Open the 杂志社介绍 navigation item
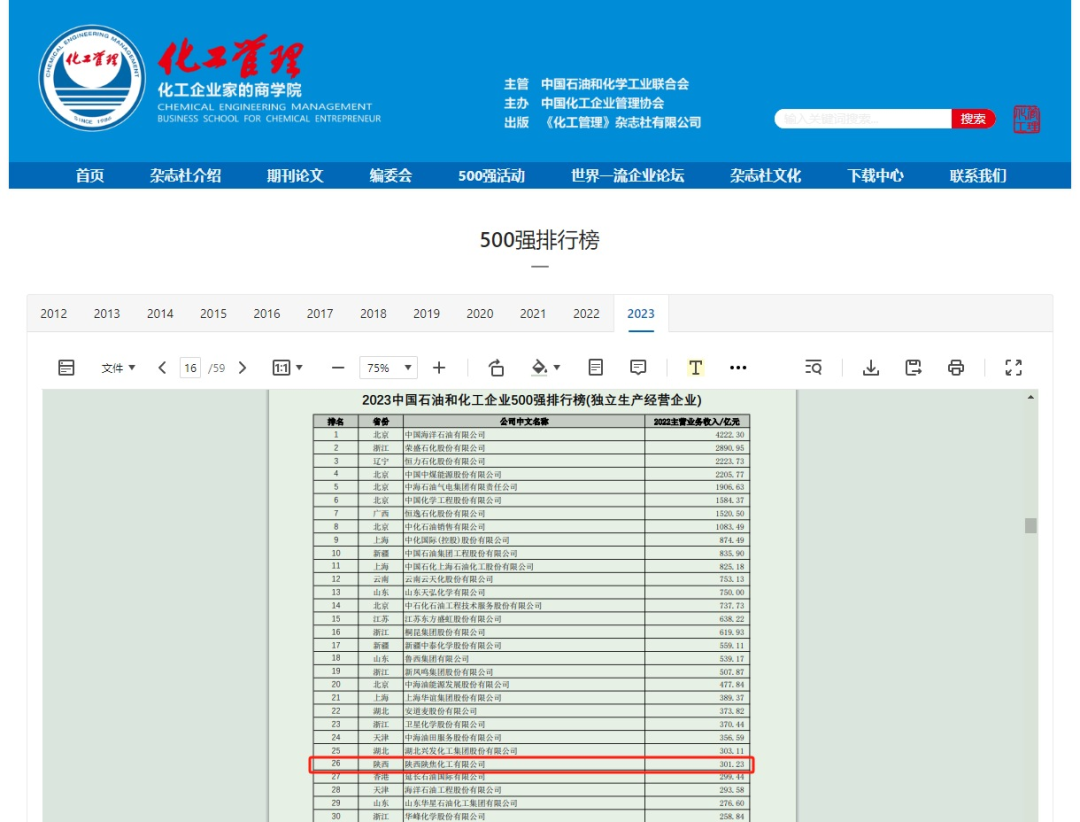1080x822 pixels. (185, 176)
